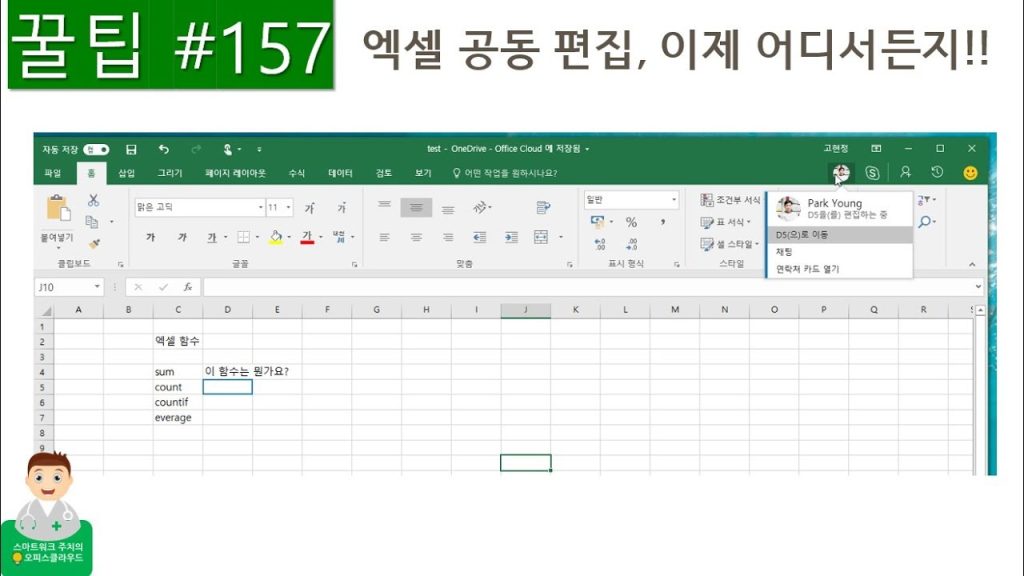
Task: Click the Undo arrow icon
Action: tap(164, 149)
